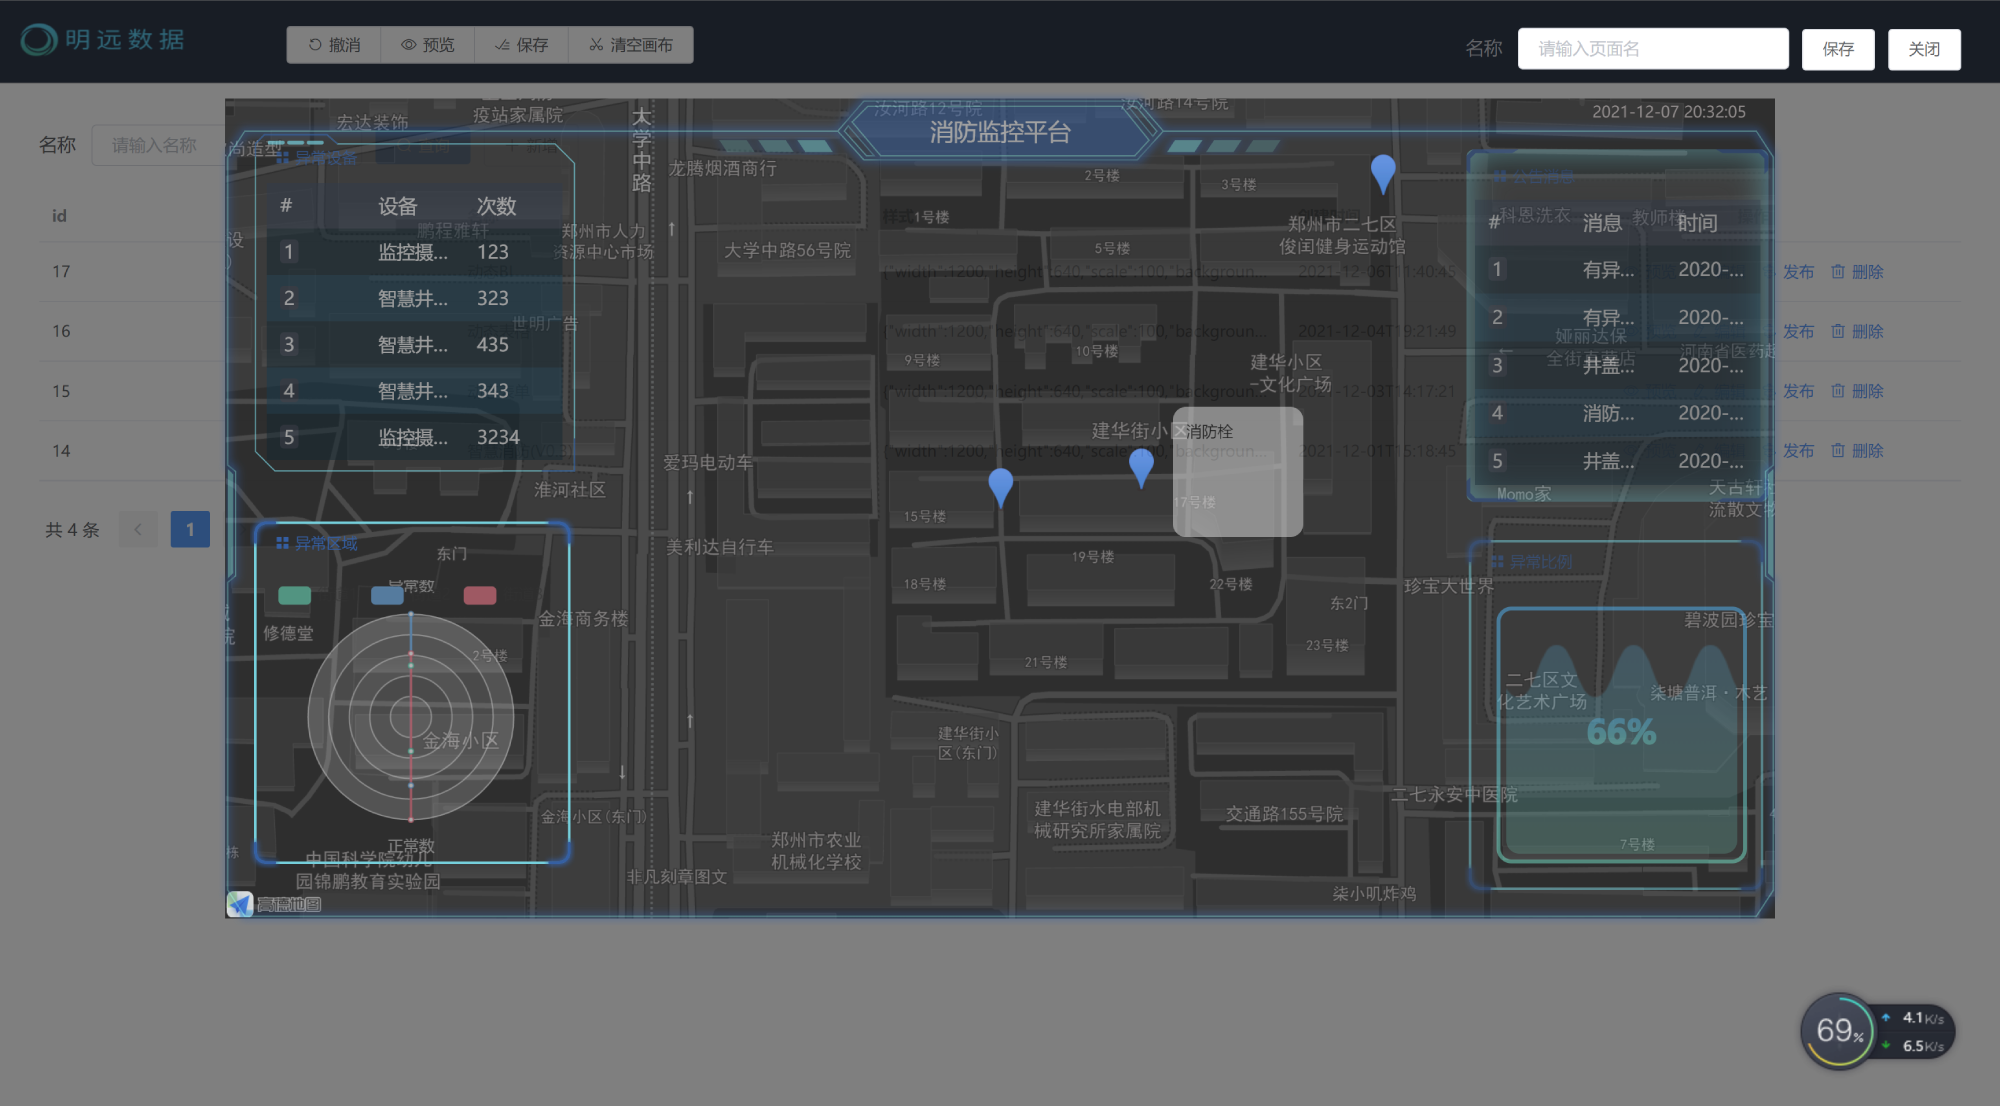This screenshot has width=2000, height=1106.
Task: Click id cell 15 in list
Action: pyautogui.click(x=61, y=391)
